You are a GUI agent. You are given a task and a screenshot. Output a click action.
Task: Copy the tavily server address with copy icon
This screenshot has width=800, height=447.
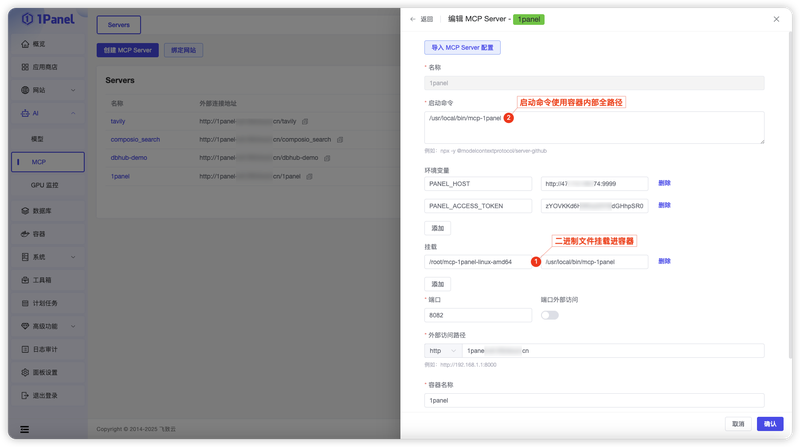coord(305,121)
